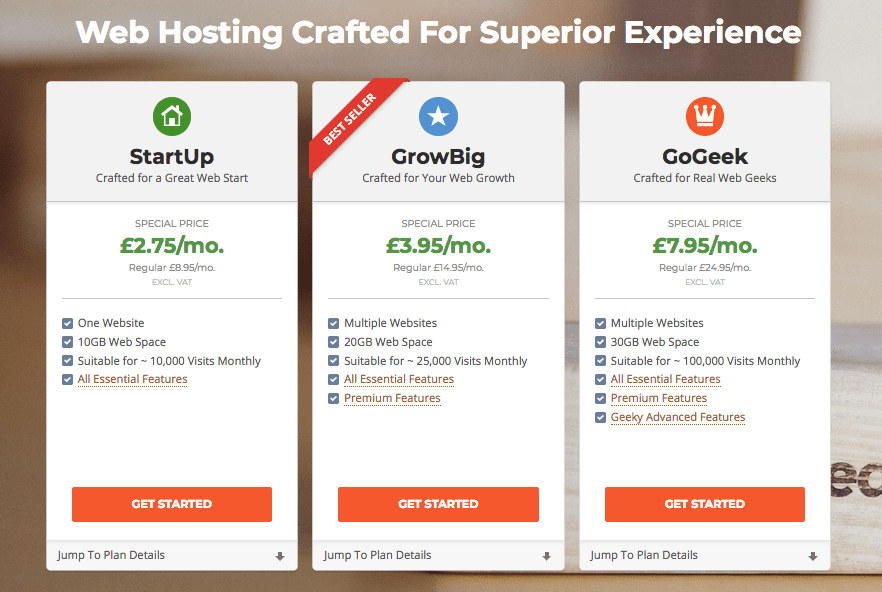Open Premium Features link under GrowBig
This screenshot has height=592, width=882.
coord(392,398)
